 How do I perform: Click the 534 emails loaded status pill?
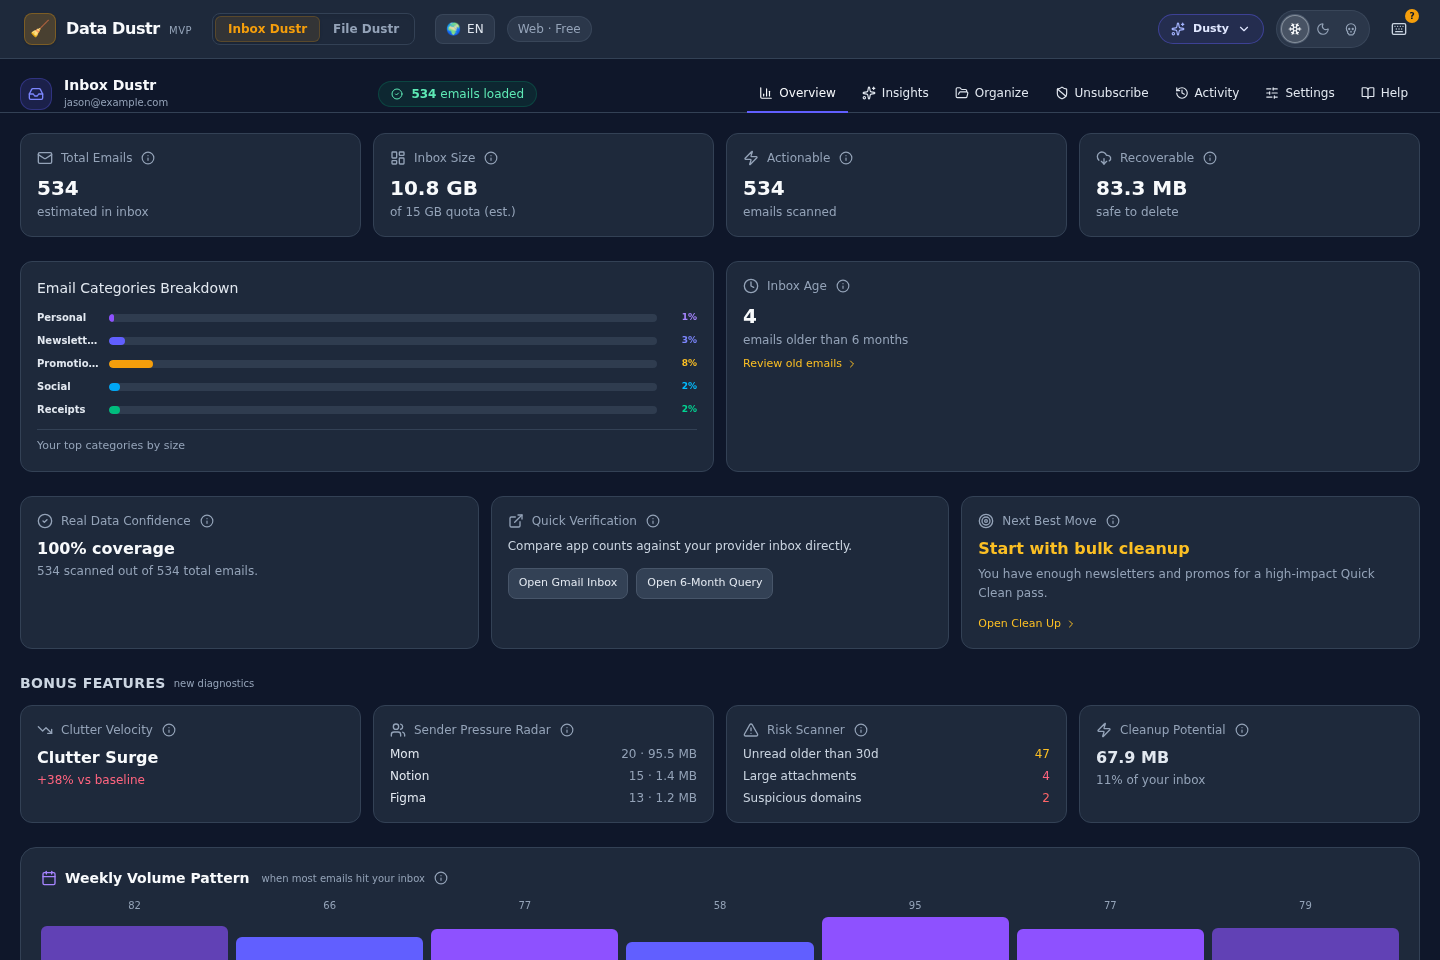pyautogui.click(x=457, y=94)
